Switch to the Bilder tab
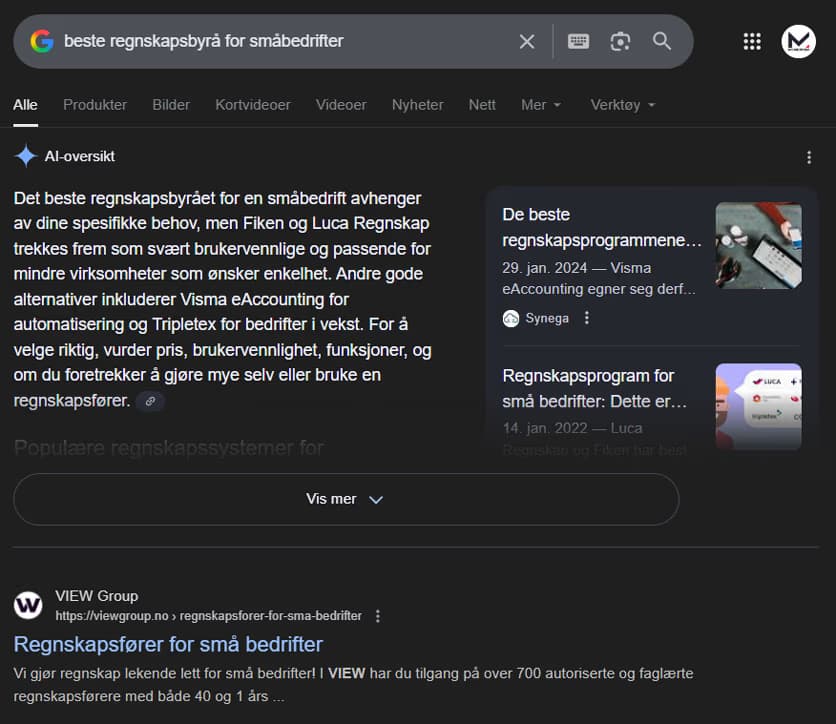 (171, 105)
